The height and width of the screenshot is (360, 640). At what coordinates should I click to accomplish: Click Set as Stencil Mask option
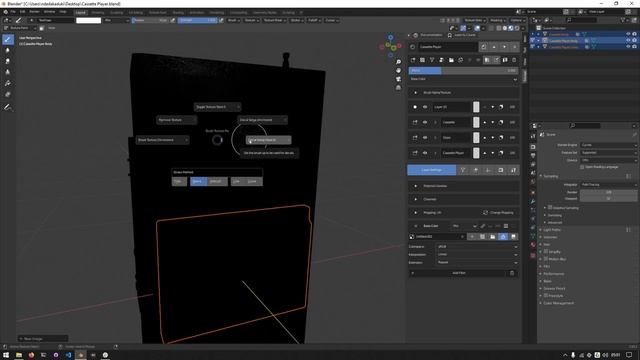point(269,140)
